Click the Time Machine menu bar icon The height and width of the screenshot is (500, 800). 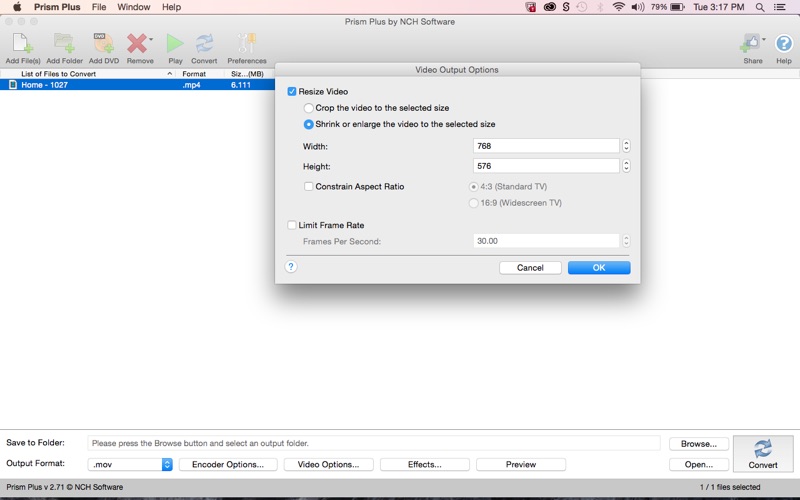582,7
